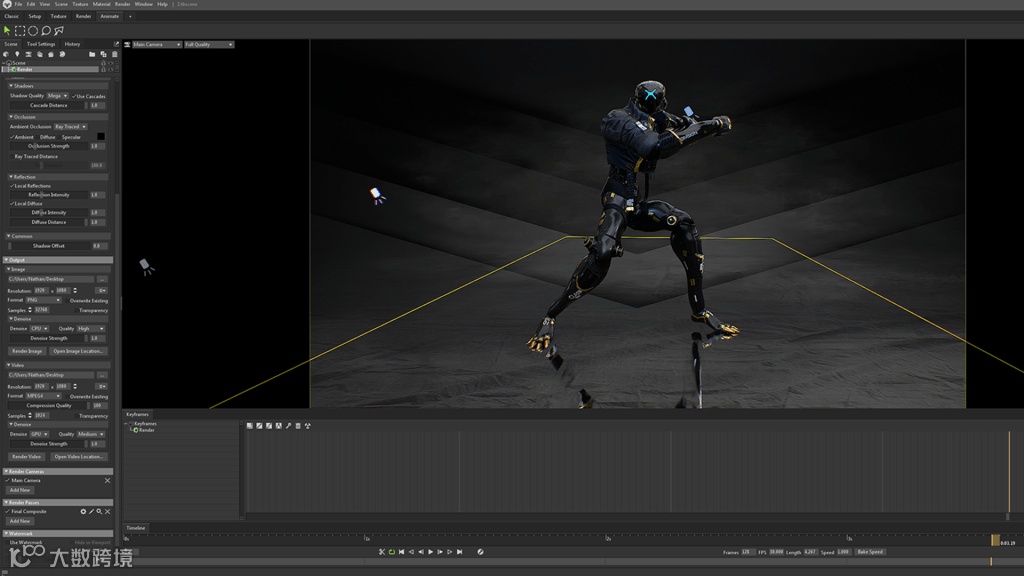Disable the Local Reflections checkbox

click(x=12, y=186)
